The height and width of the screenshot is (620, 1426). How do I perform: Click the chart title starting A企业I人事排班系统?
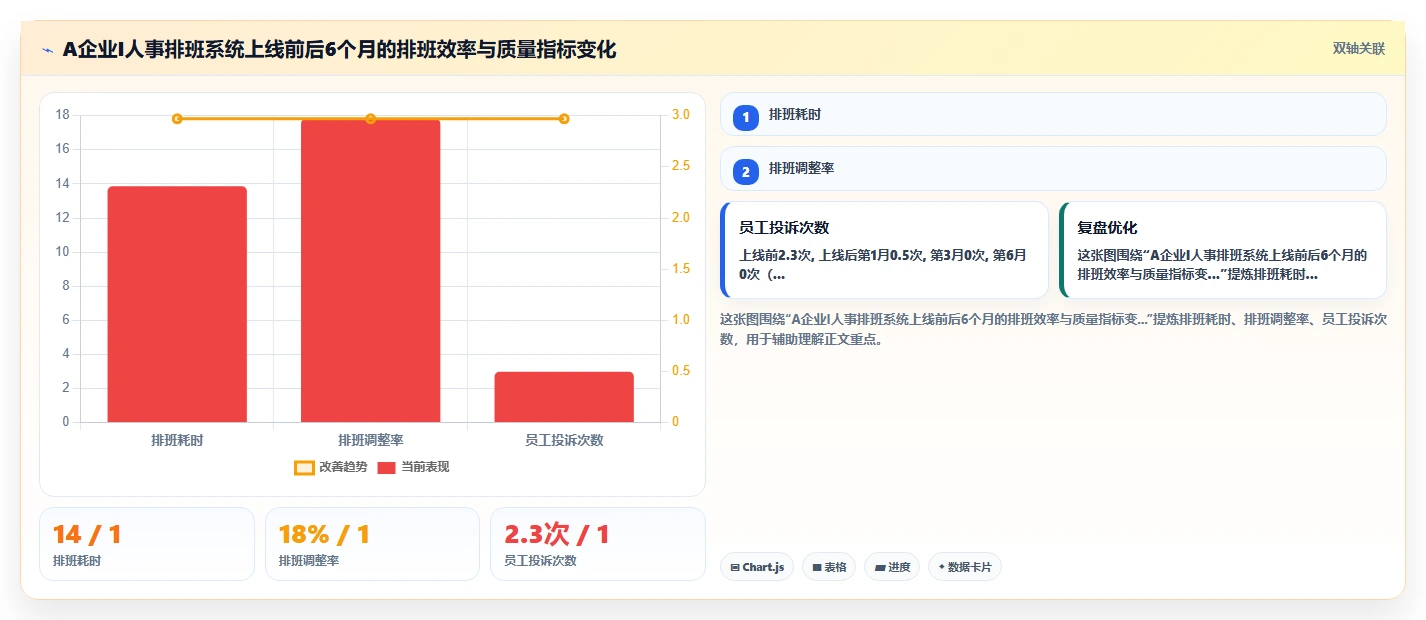339,49
